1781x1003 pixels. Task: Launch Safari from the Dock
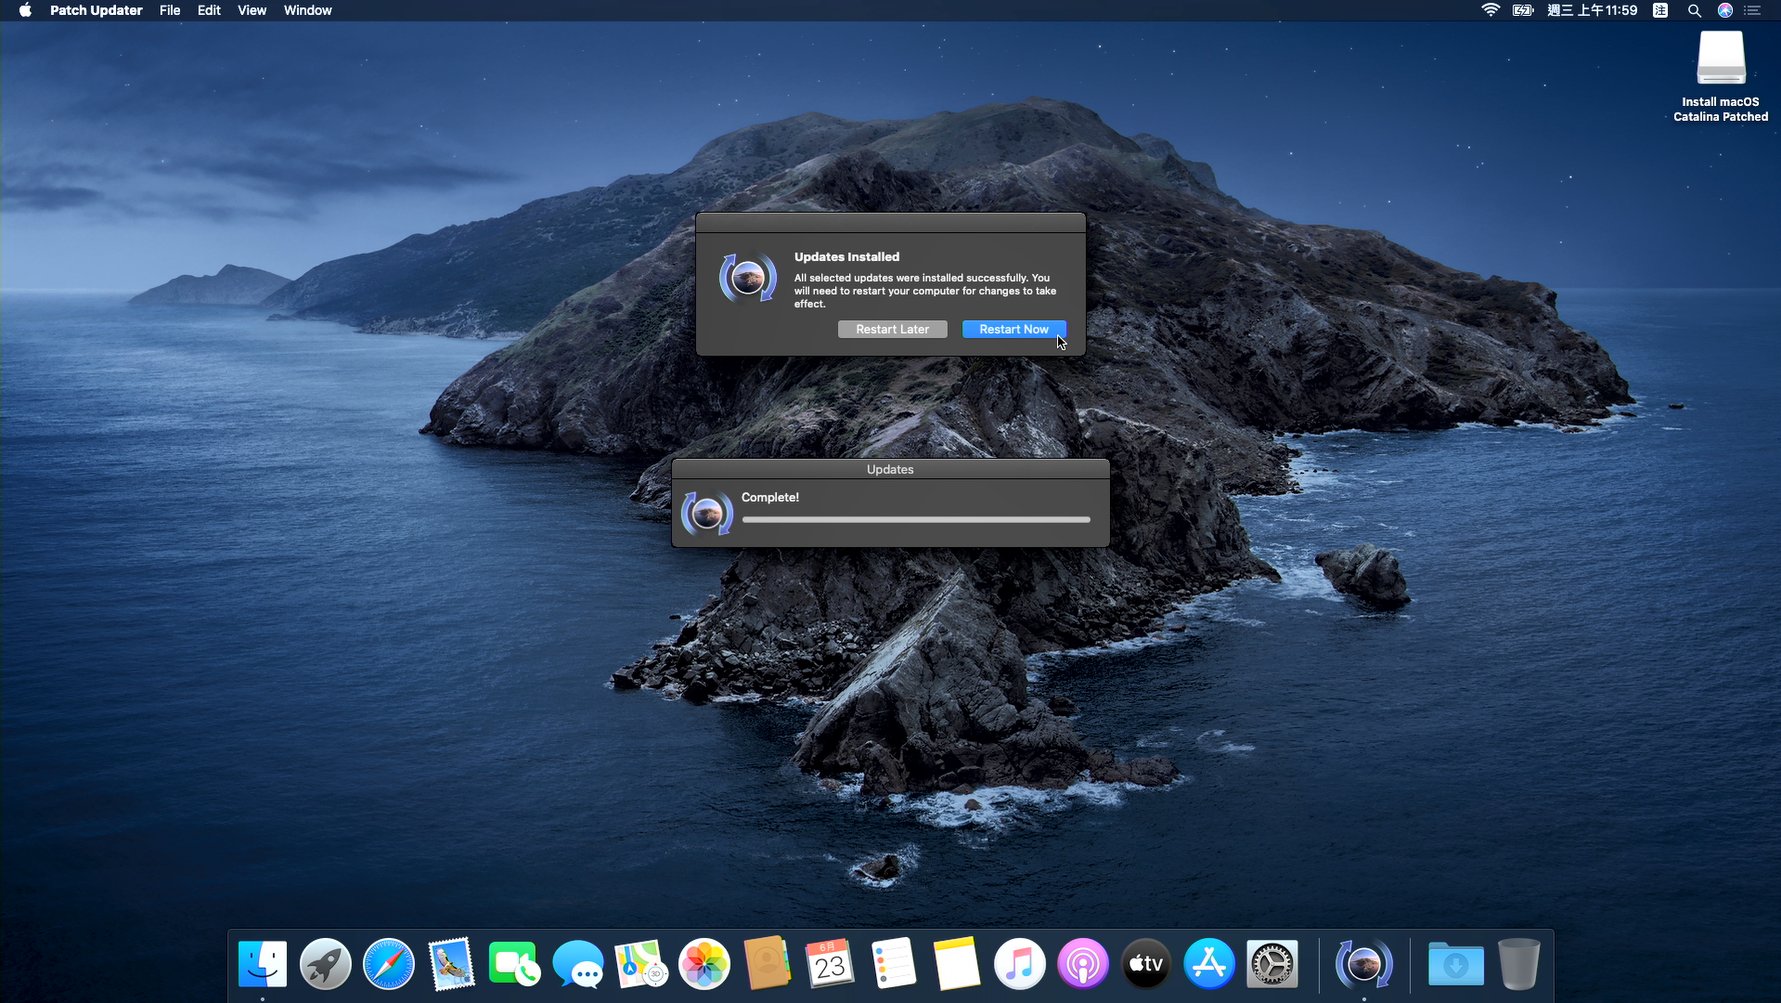[388, 964]
